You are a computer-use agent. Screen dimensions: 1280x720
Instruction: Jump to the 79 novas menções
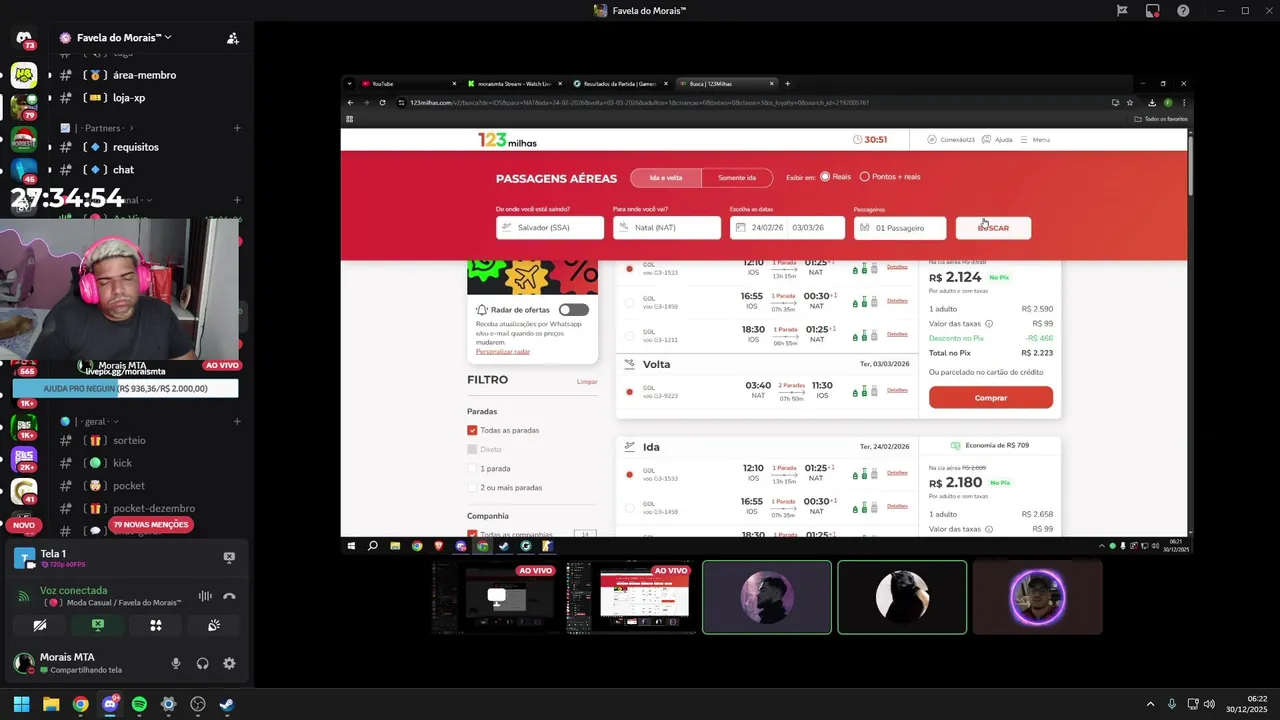[150, 525]
